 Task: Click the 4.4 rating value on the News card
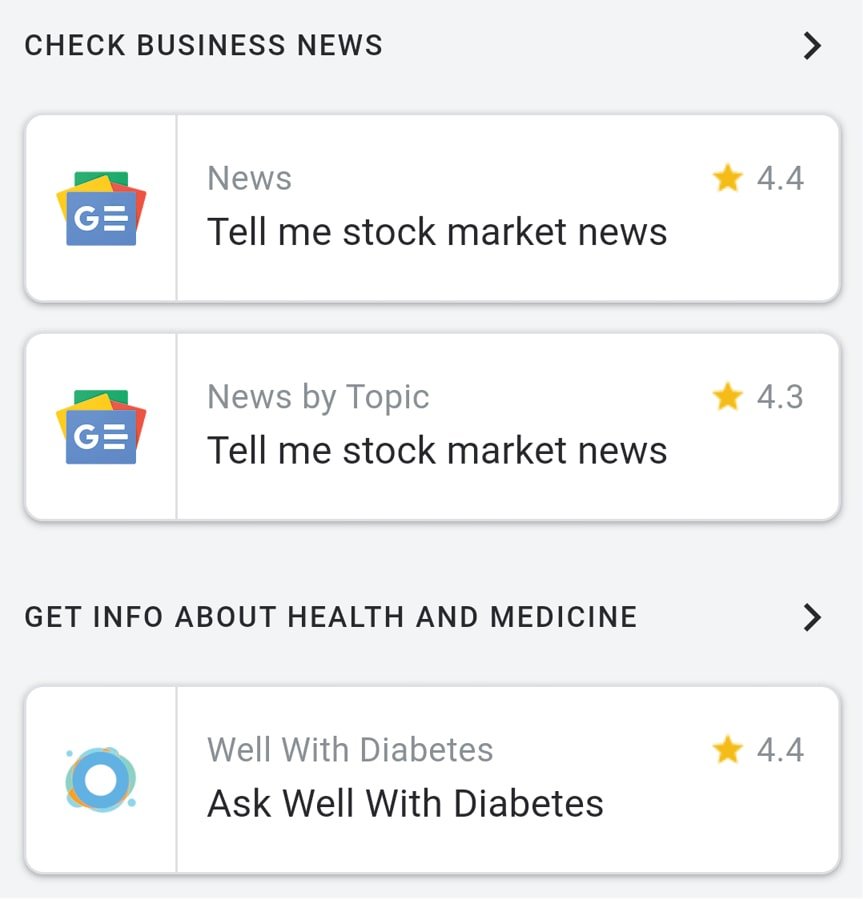click(x=780, y=179)
